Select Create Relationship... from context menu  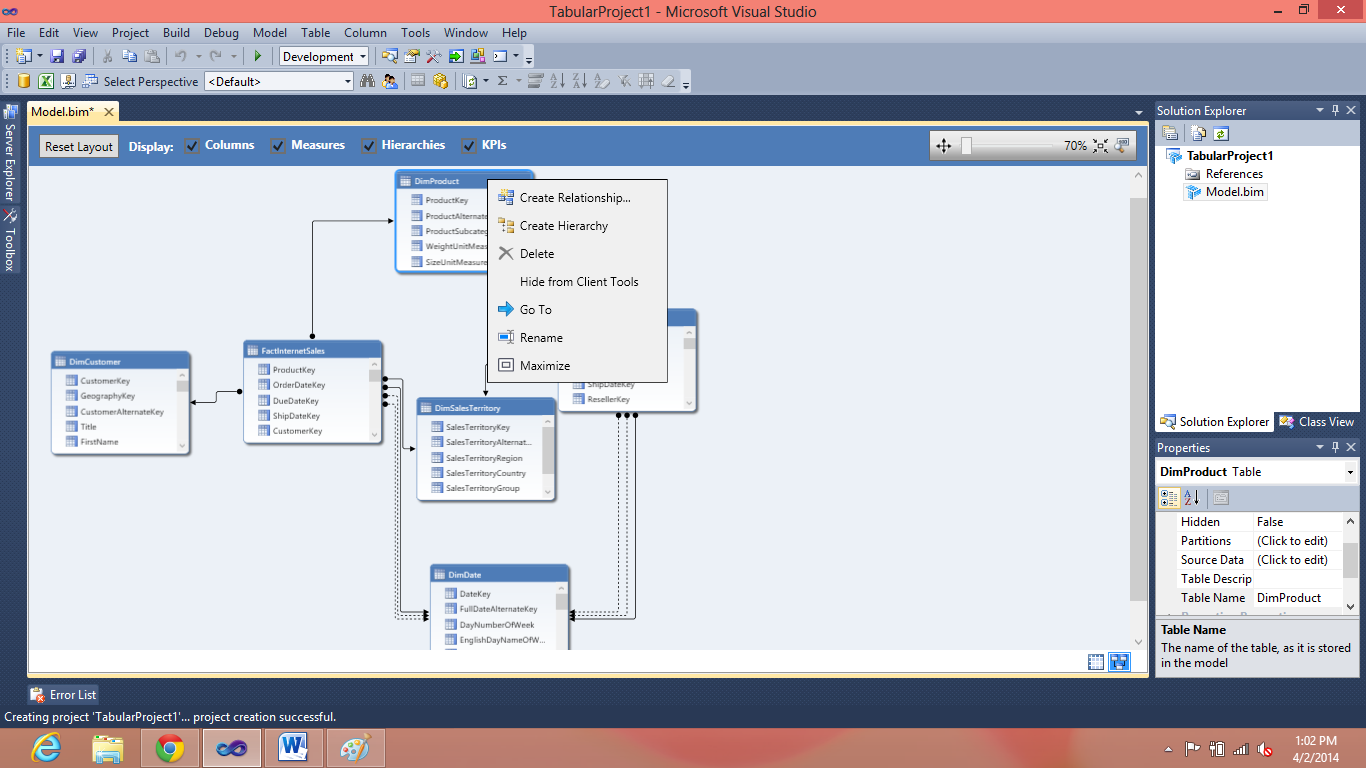(577, 198)
